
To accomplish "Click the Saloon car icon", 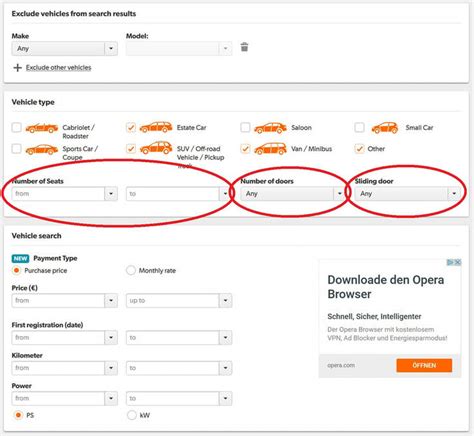I will (270, 128).
